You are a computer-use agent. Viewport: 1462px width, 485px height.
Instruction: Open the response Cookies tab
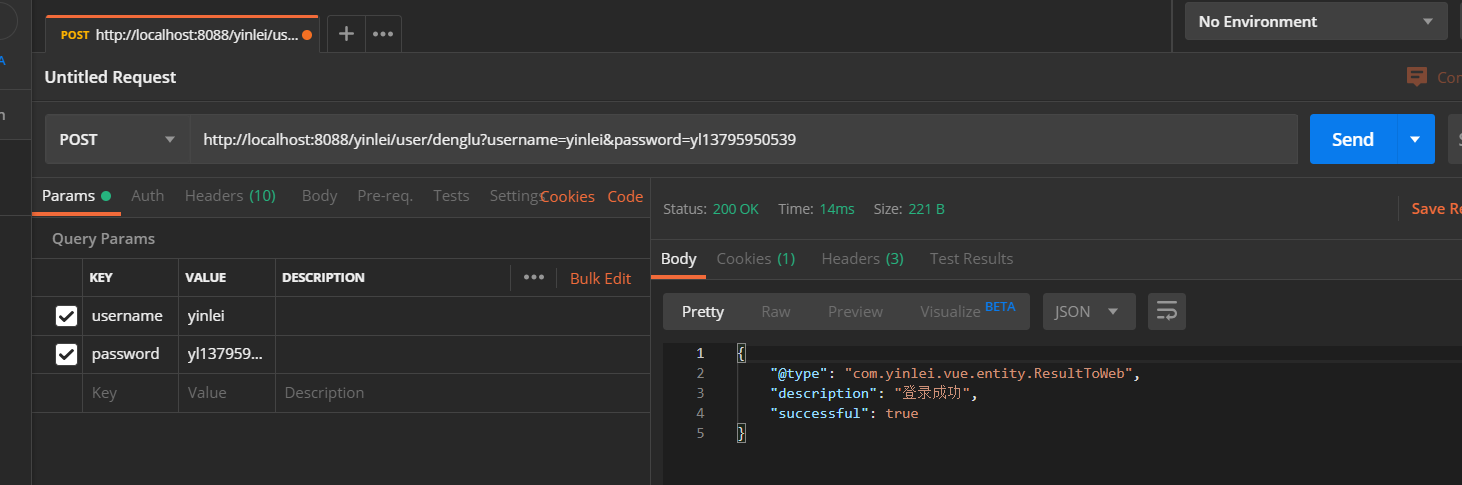(x=755, y=258)
